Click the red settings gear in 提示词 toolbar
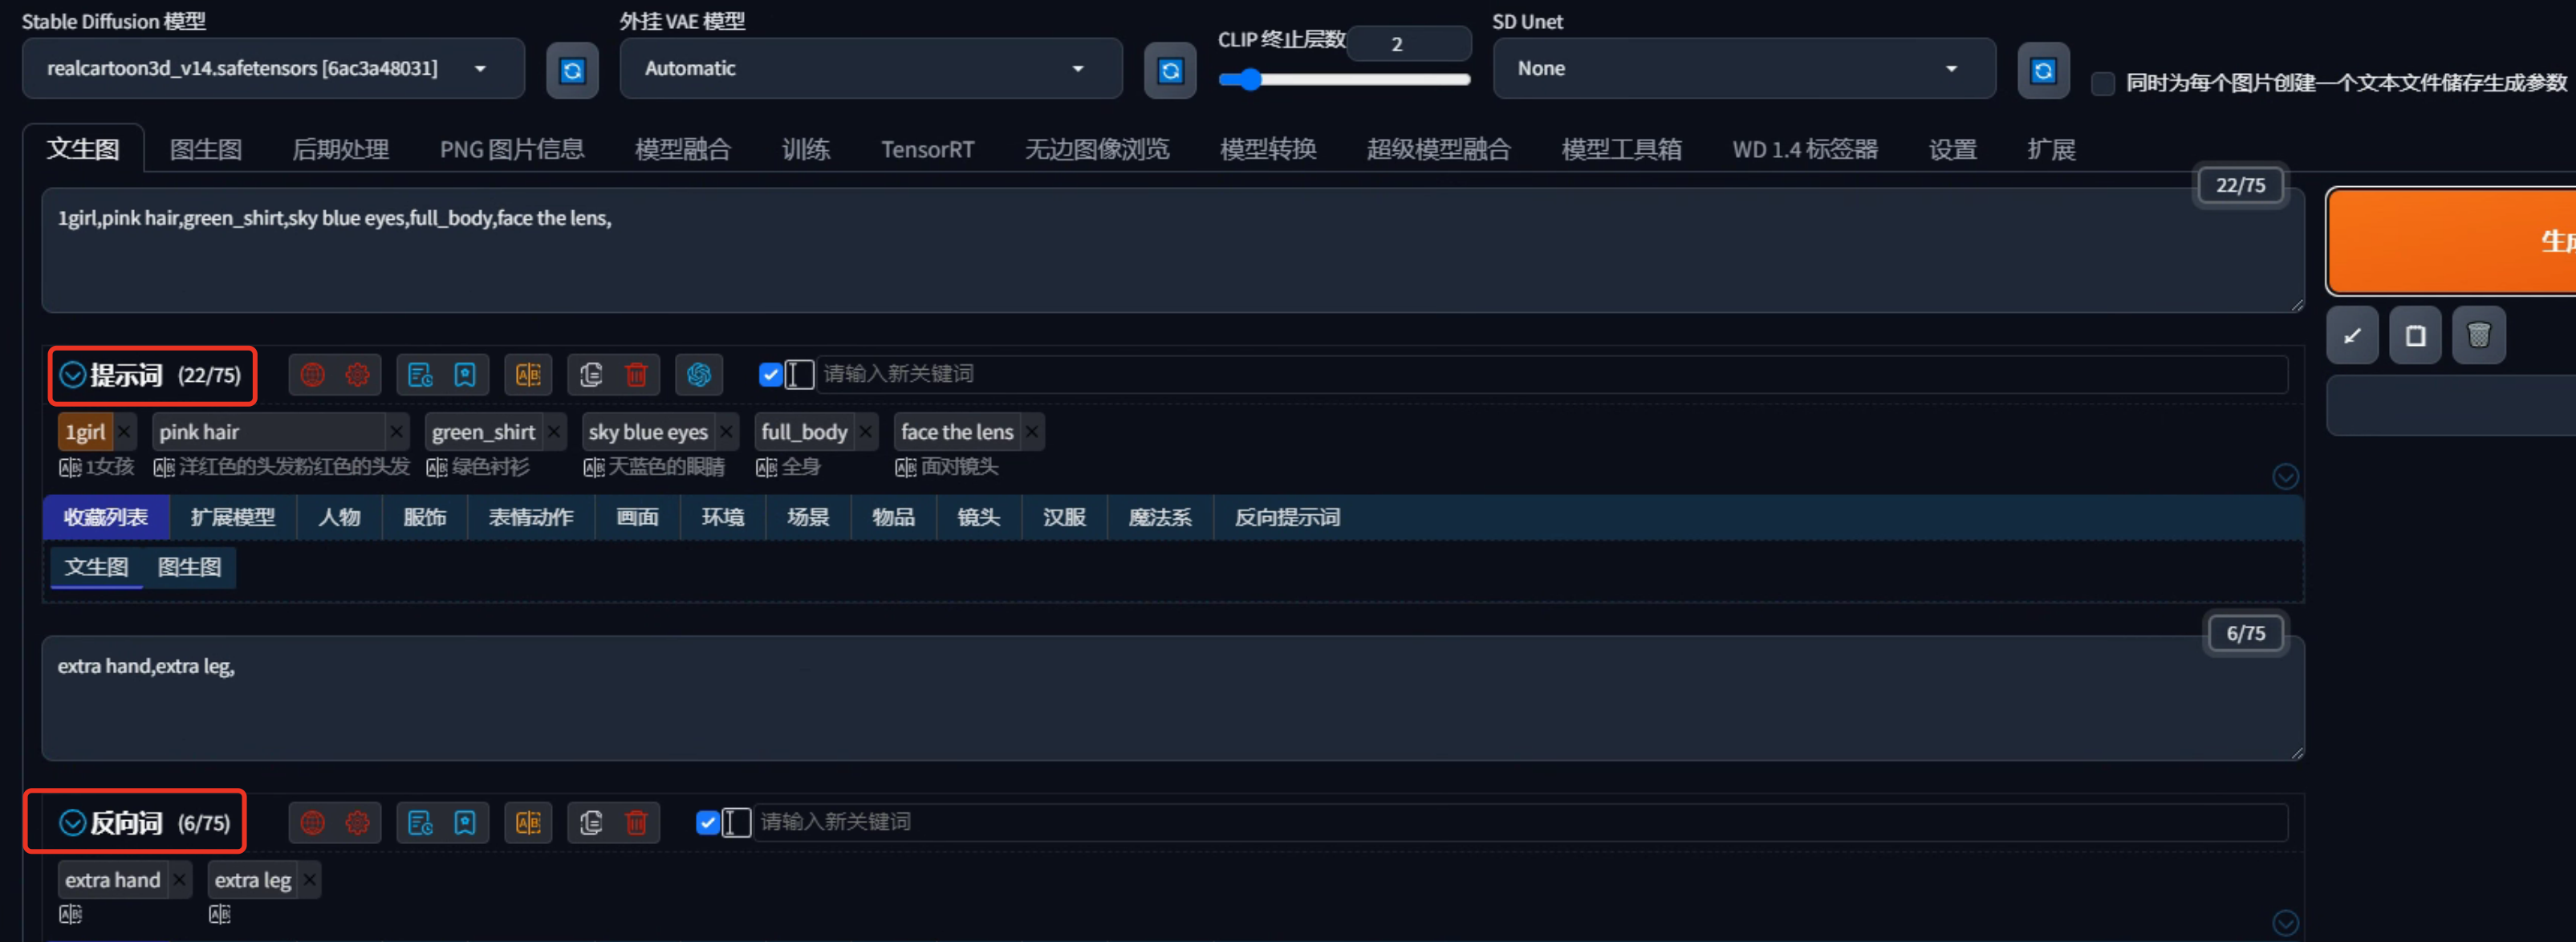This screenshot has width=2576, height=942. click(357, 374)
